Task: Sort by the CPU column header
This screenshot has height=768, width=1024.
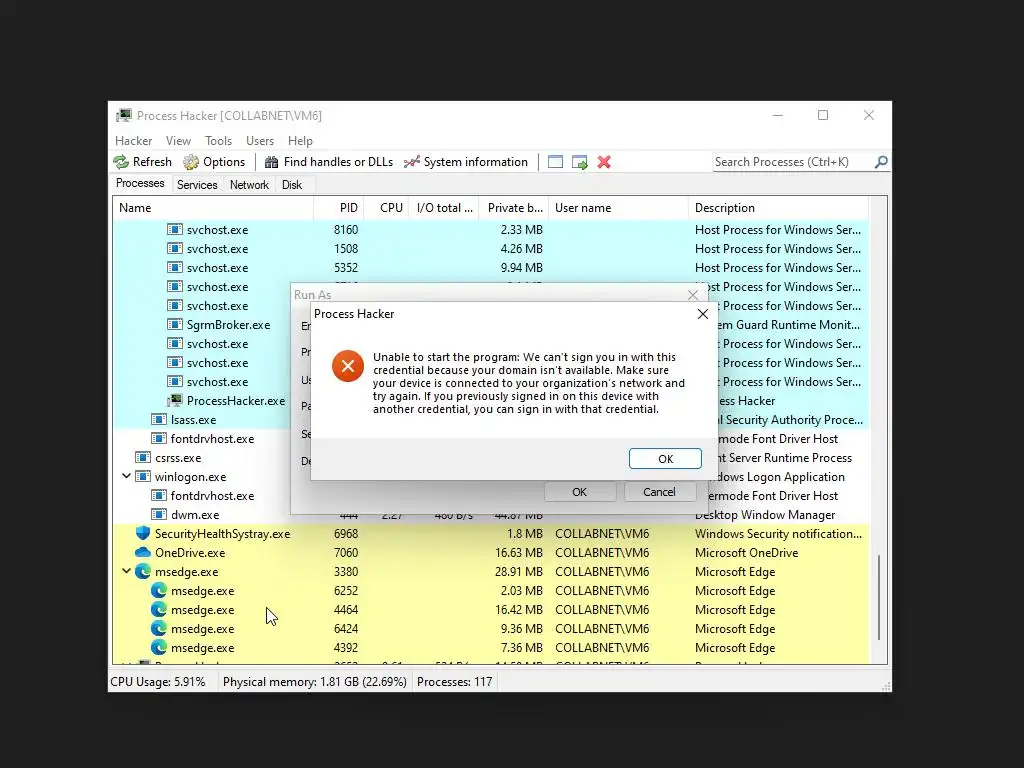Action: (x=387, y=208)
